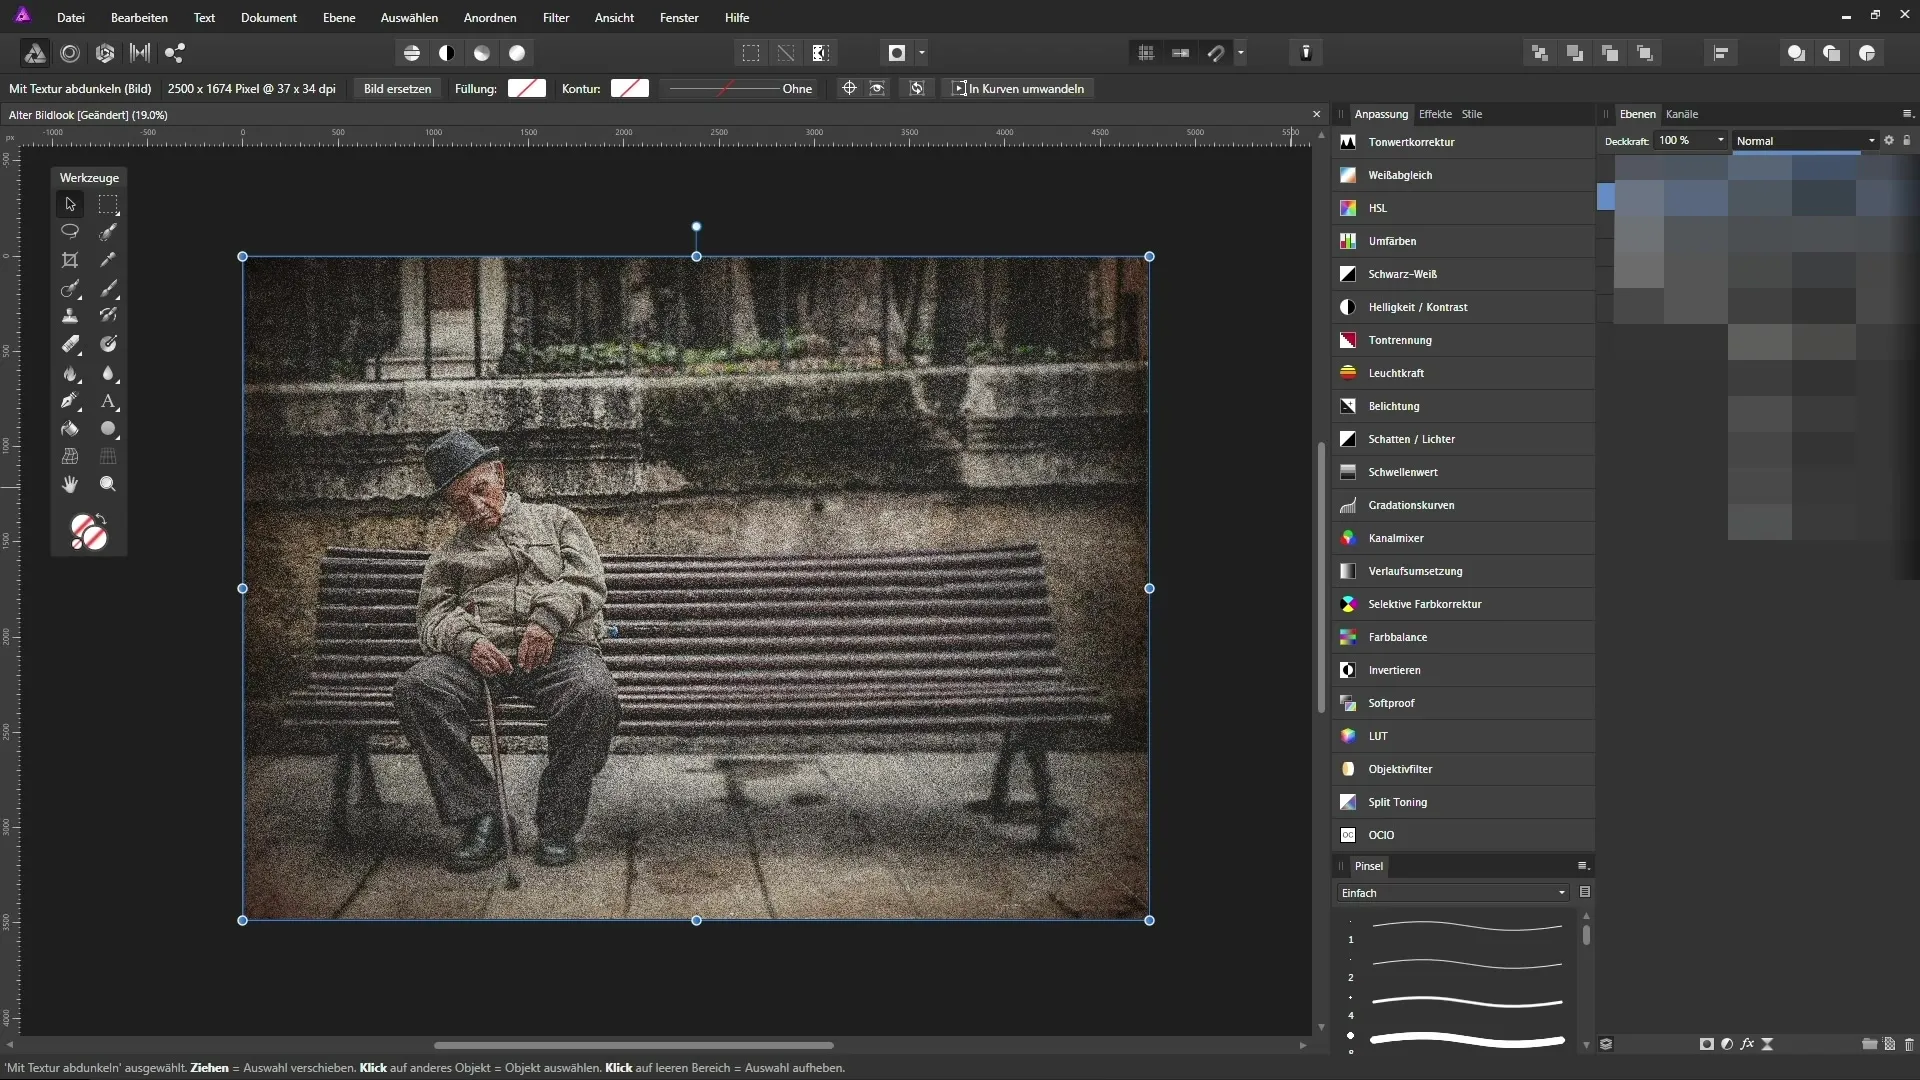Switch to the Kanäle tab
Screen dimensions: 1920x1080
tap(1682, 114)
